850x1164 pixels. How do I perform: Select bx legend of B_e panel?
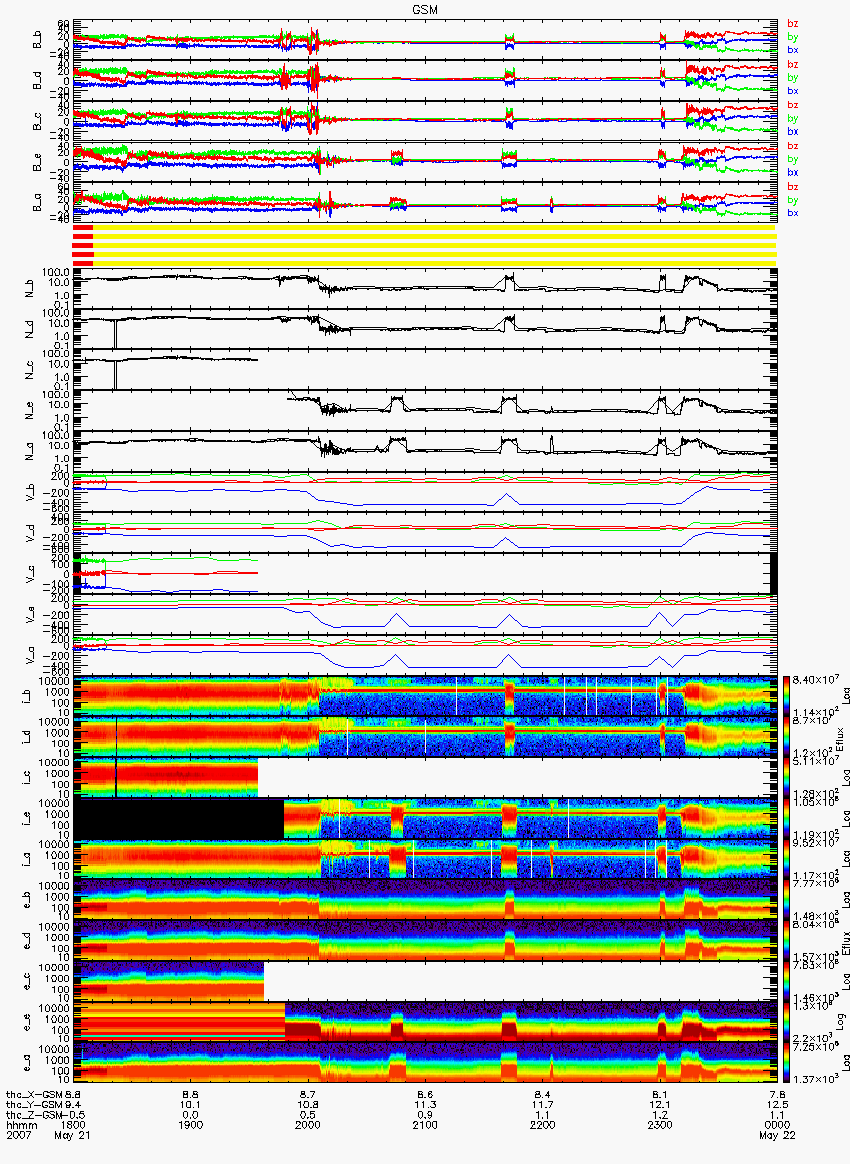point(793,172)
